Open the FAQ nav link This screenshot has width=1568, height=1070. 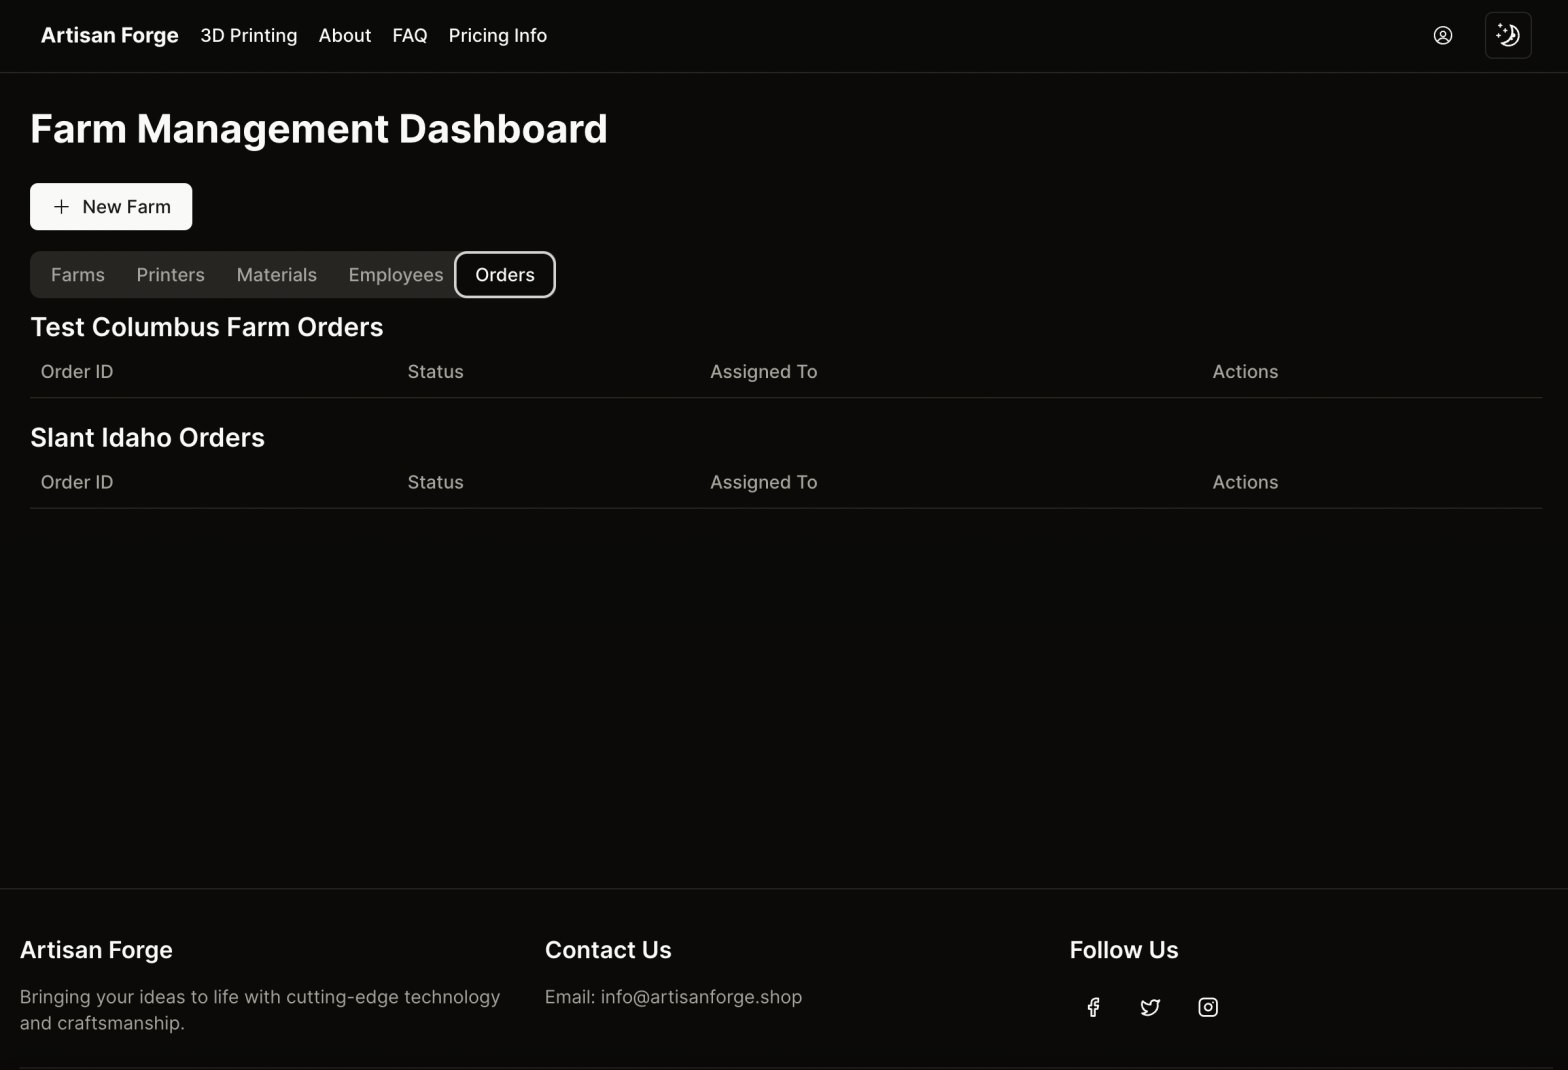click(x=410, y=36)
